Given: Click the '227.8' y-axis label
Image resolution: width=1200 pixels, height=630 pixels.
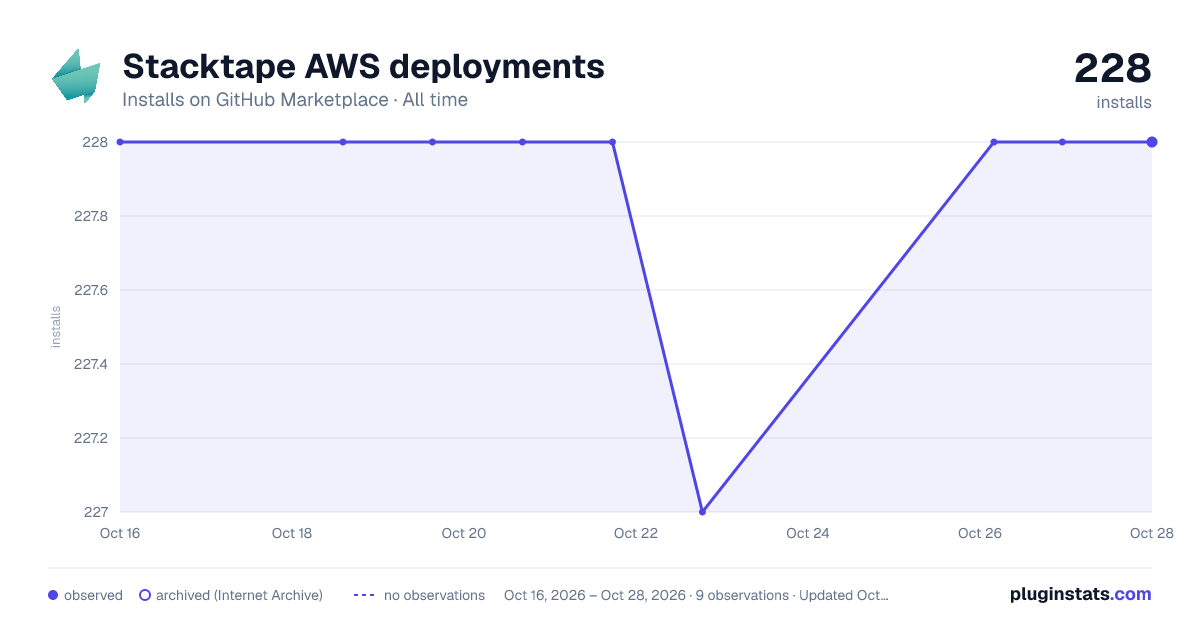Looking at the screenshot, I should [x=91, y=216].
